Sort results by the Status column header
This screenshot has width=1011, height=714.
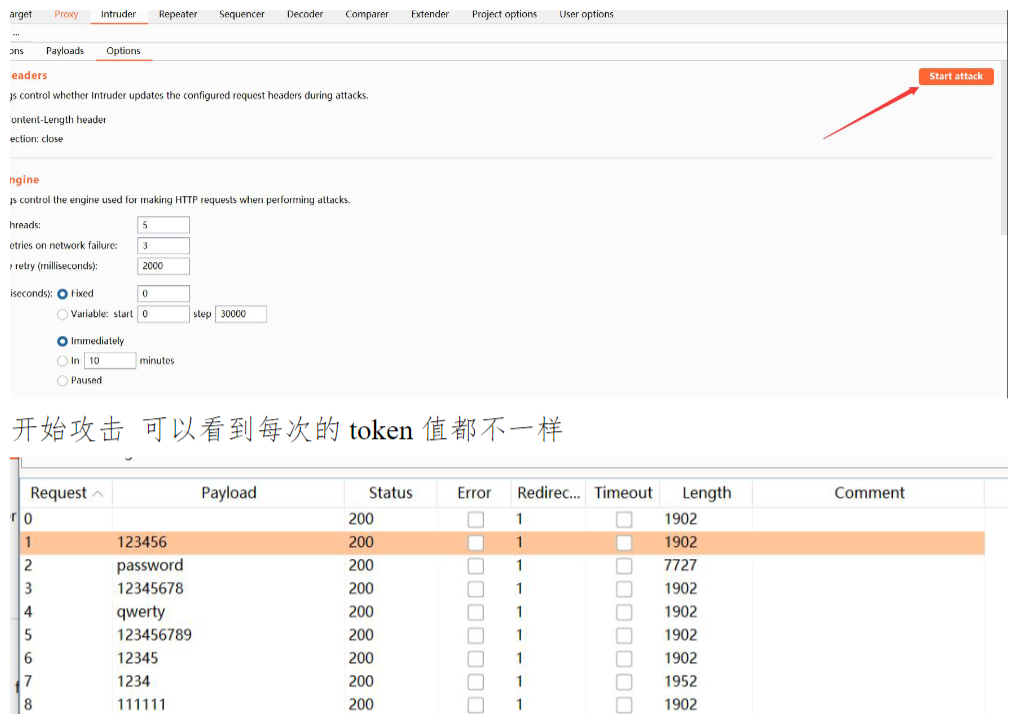point(390,493)
